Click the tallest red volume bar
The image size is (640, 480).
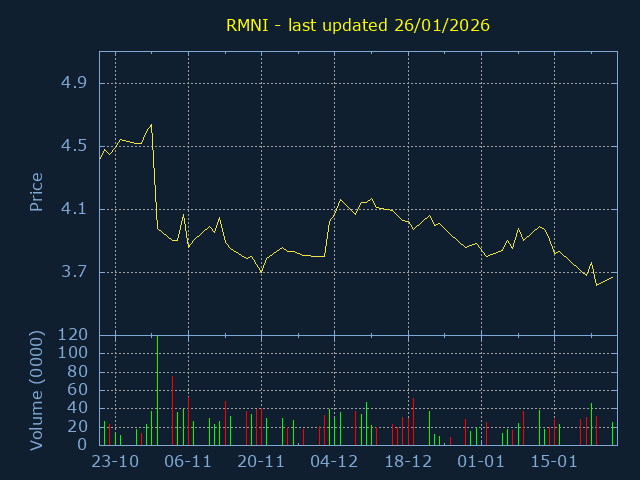173,410
